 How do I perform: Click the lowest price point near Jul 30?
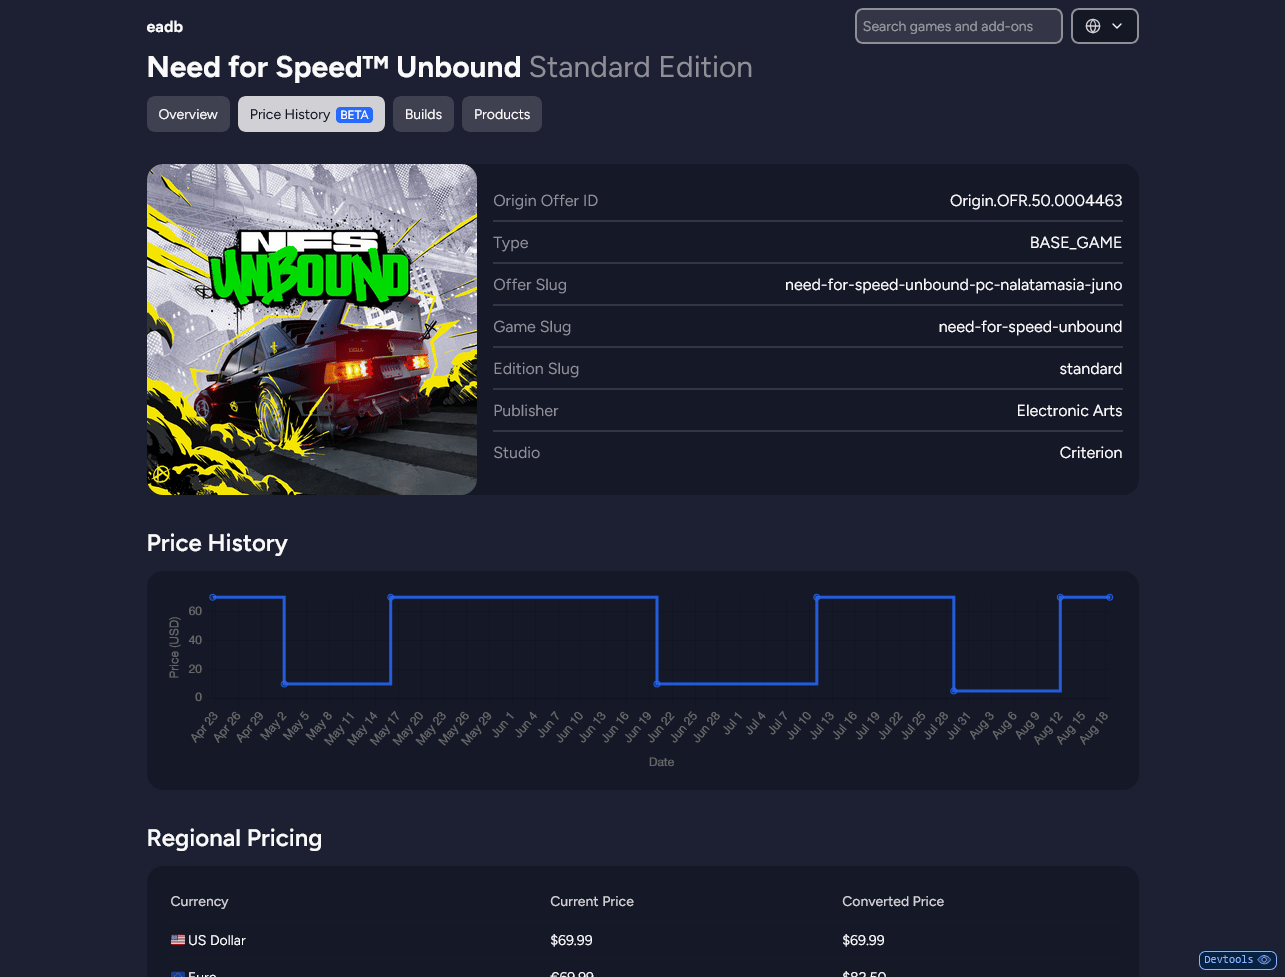click(954, 691)
